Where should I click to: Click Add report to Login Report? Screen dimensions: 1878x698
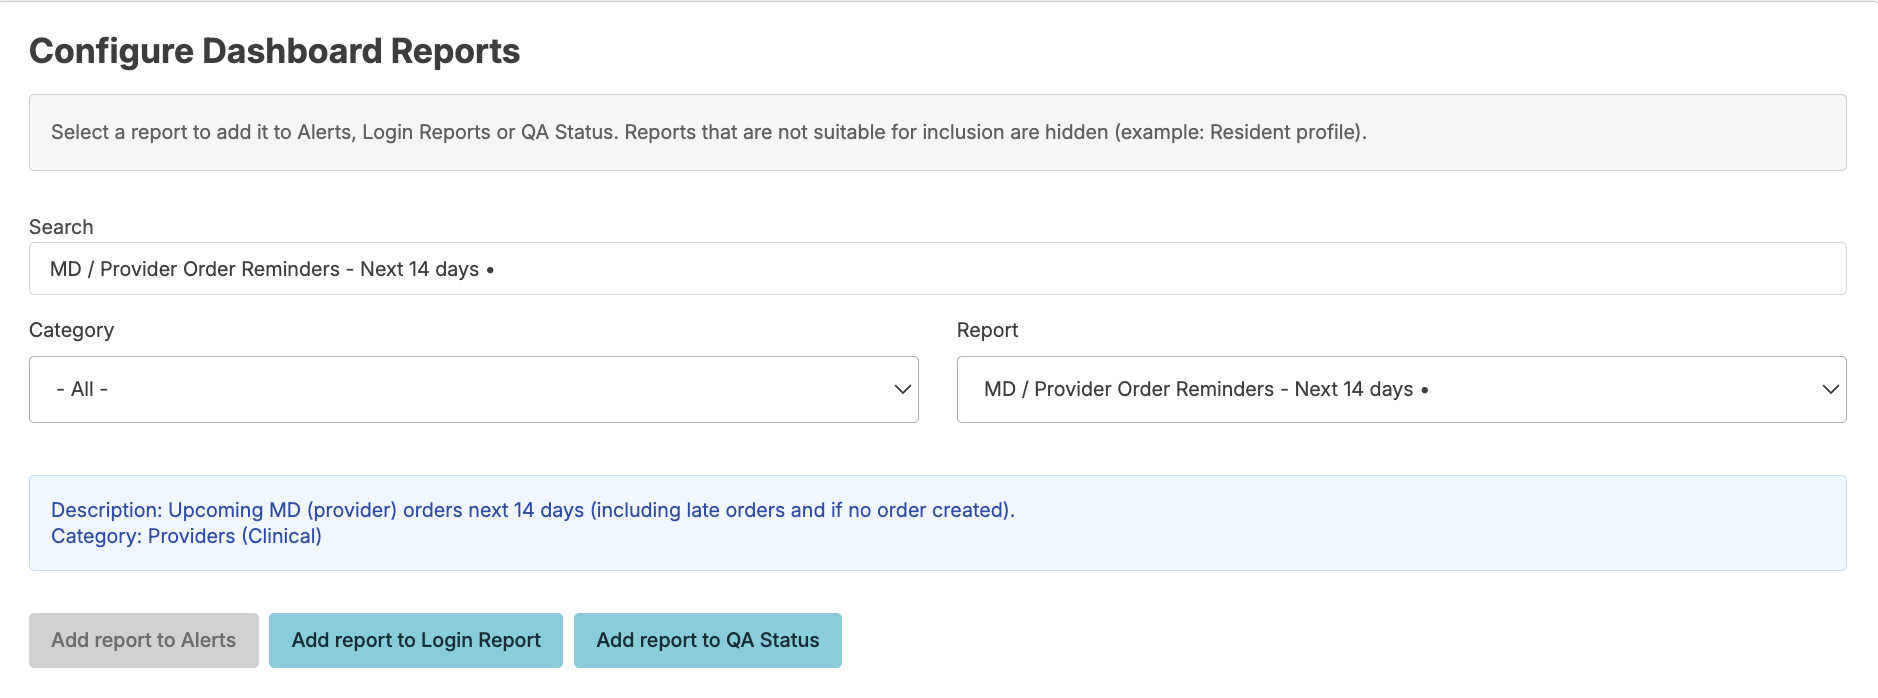[x=416, y=640]
